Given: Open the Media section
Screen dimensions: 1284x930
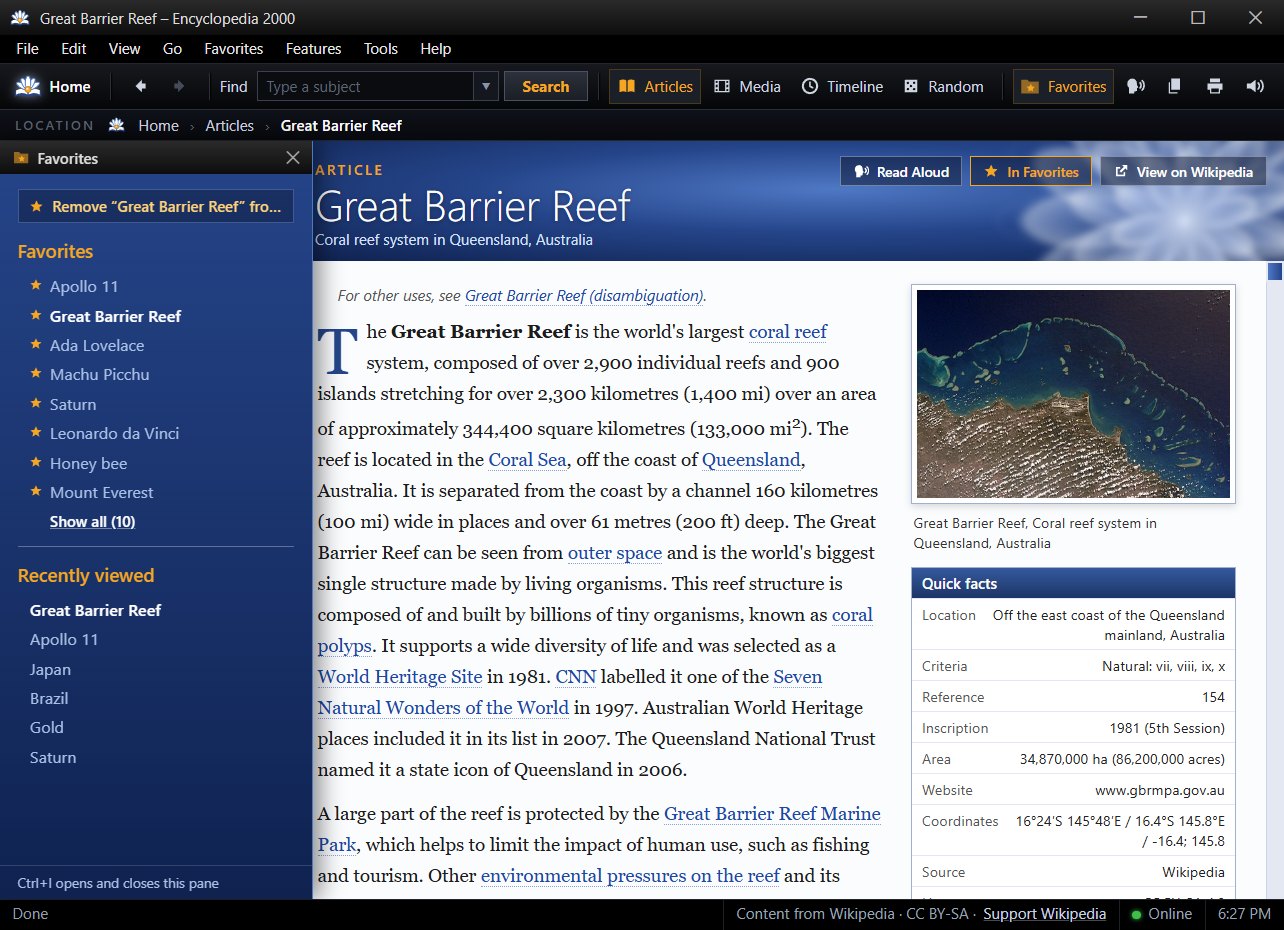Looking at the screenshot, I should click(747, 87).
